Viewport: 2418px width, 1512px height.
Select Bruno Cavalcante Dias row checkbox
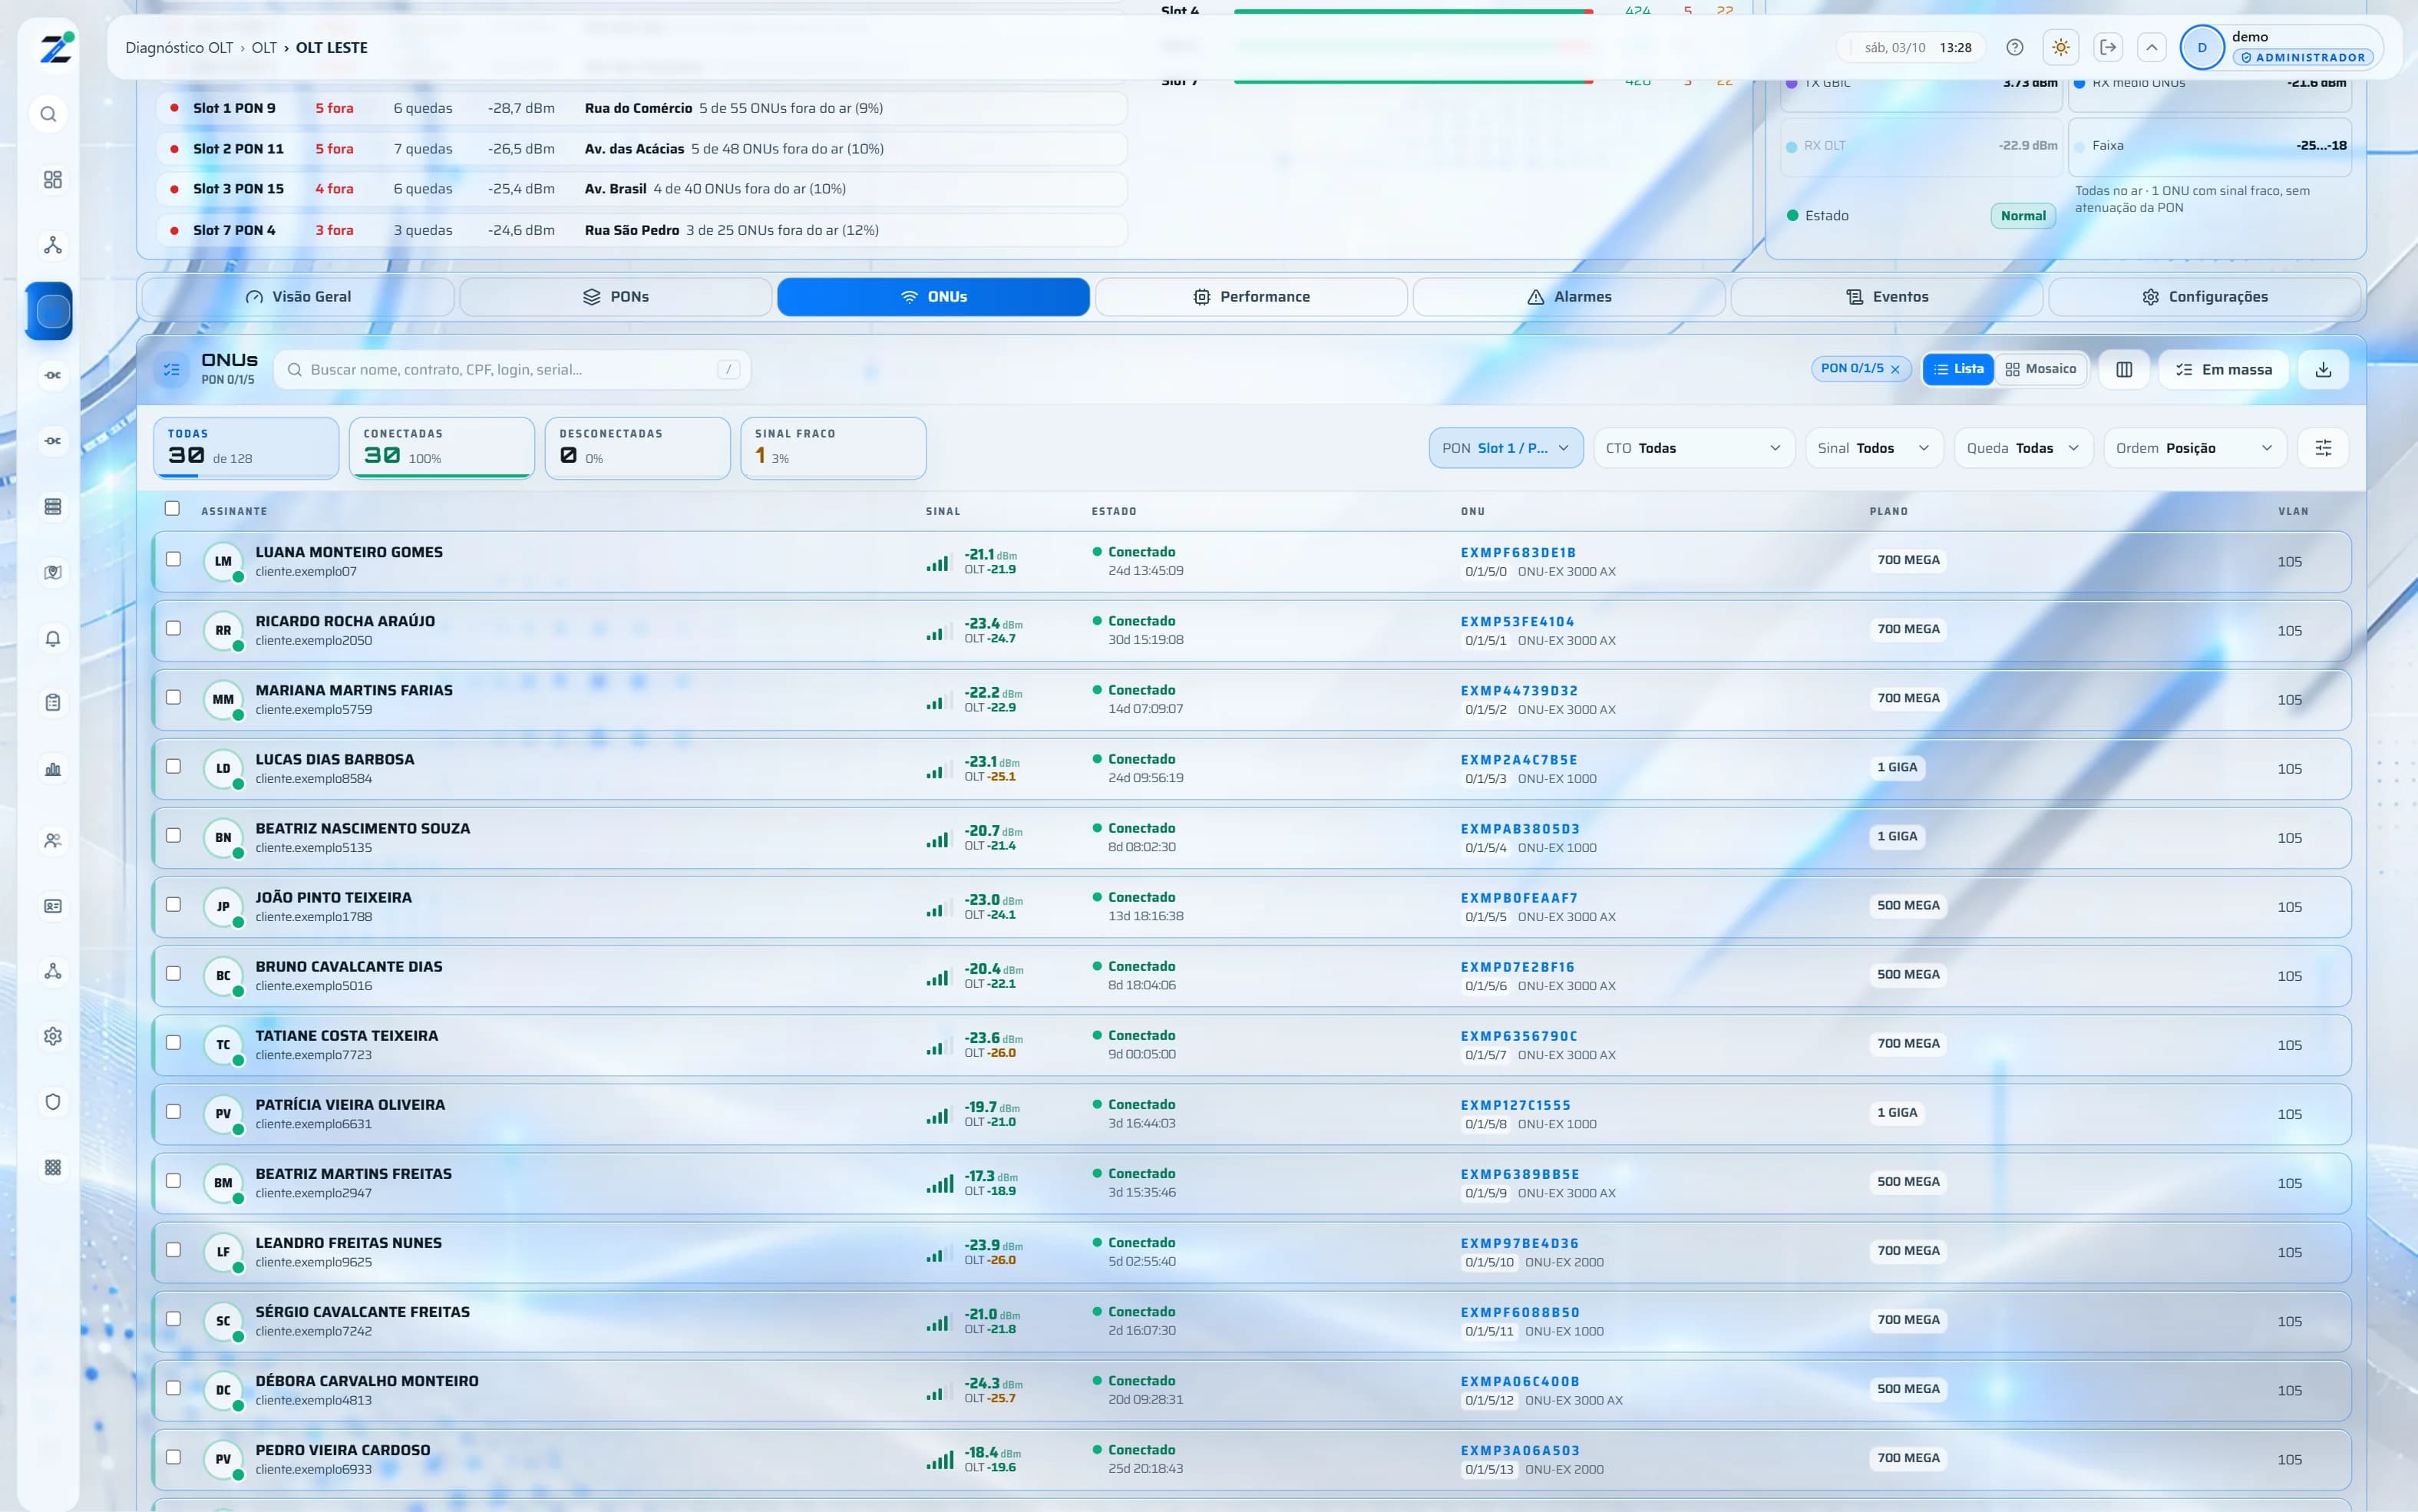[x=173, y=973]
